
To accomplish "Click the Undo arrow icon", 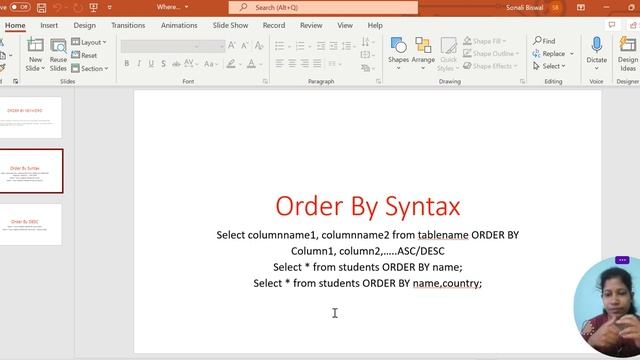I will click(x=57, y=7).
